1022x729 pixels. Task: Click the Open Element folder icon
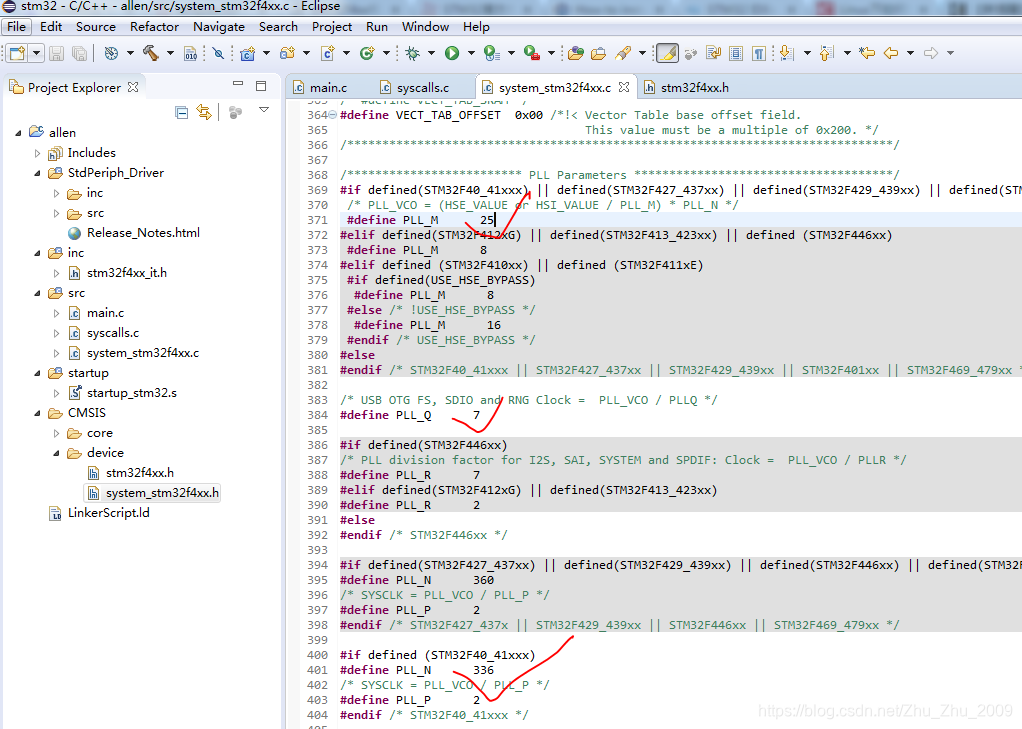(x=576, y=53)
